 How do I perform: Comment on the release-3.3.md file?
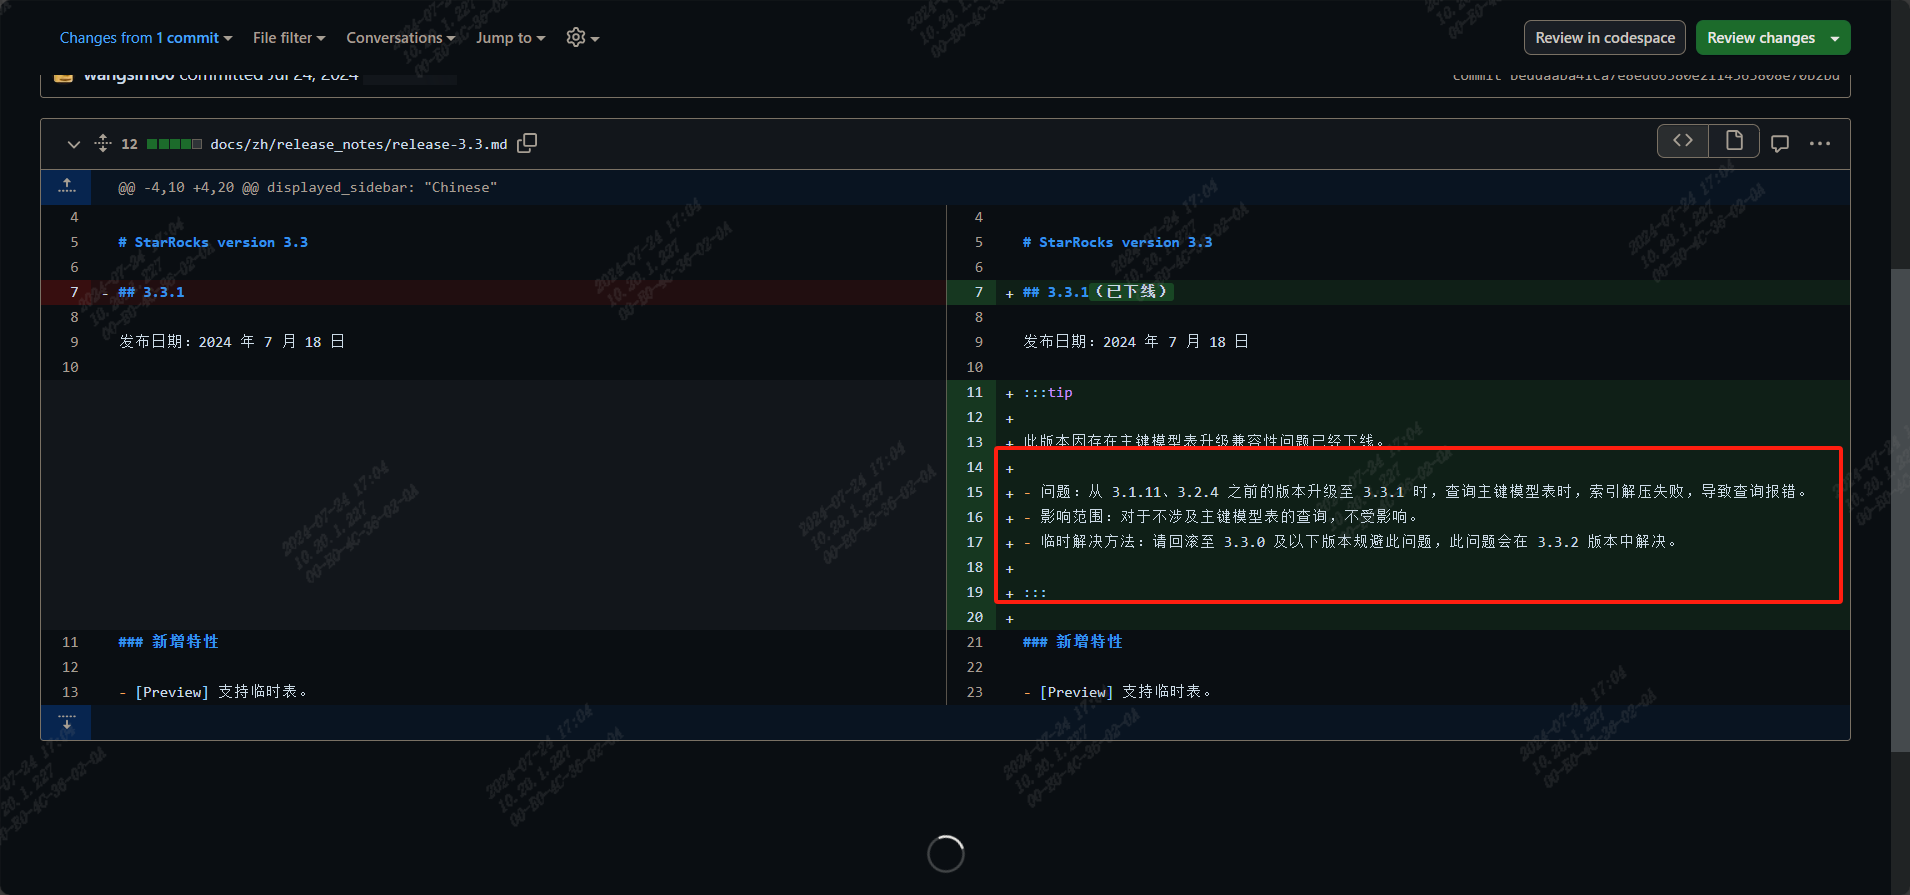1780,143
